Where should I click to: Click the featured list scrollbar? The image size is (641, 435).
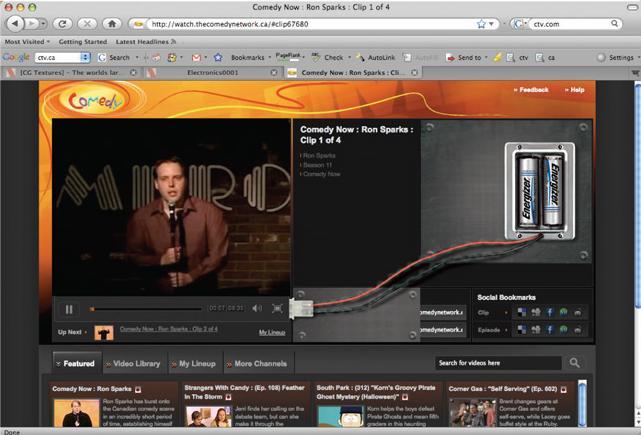click(x=582, y=404)
